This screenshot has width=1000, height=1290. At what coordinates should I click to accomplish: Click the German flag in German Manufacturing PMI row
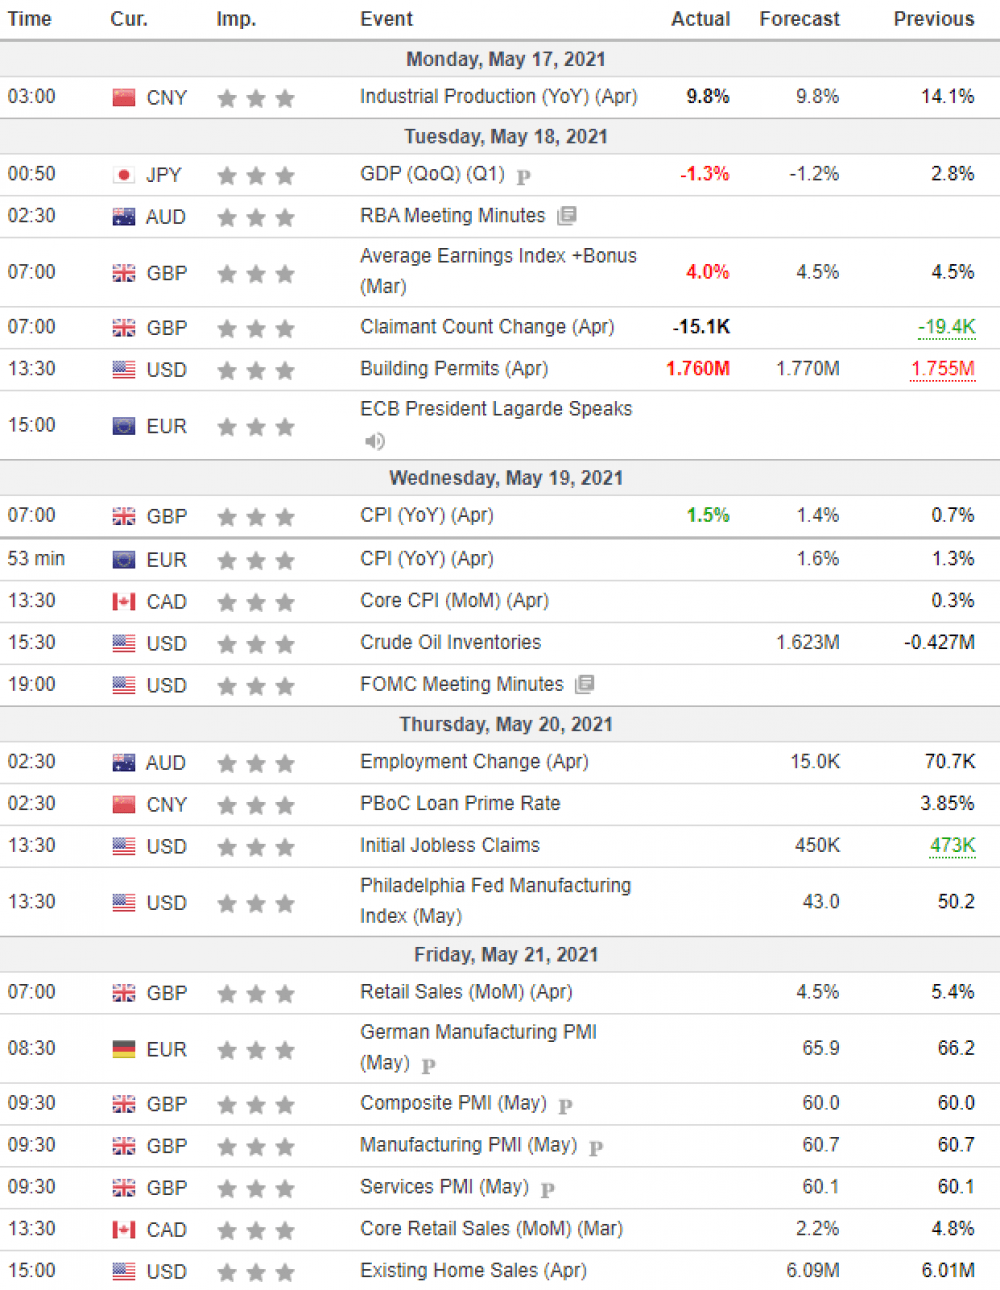coord(124,1049)
